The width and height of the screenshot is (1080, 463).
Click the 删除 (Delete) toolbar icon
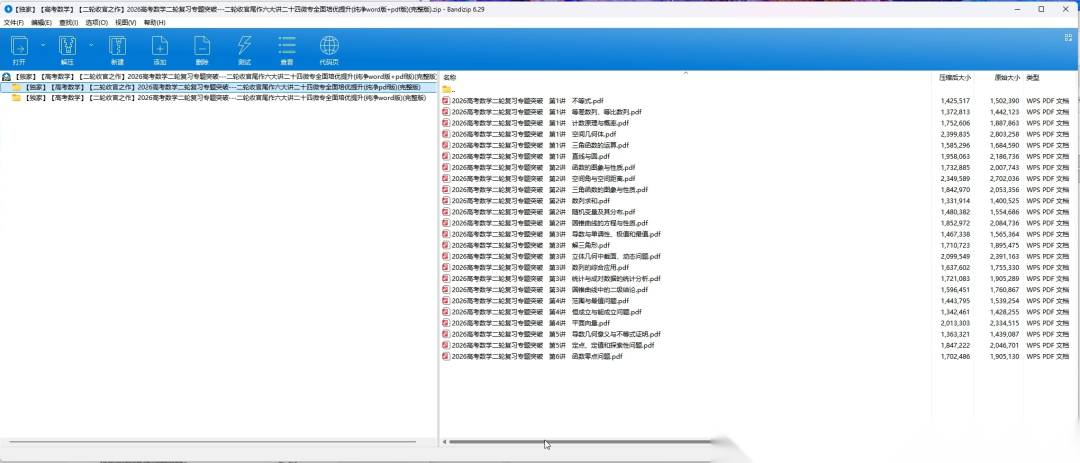click(202, 50)
